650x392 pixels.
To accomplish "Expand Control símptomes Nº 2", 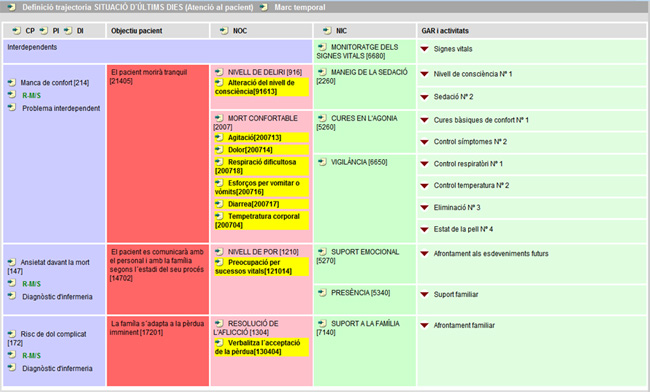I will [x=424, y=142].
